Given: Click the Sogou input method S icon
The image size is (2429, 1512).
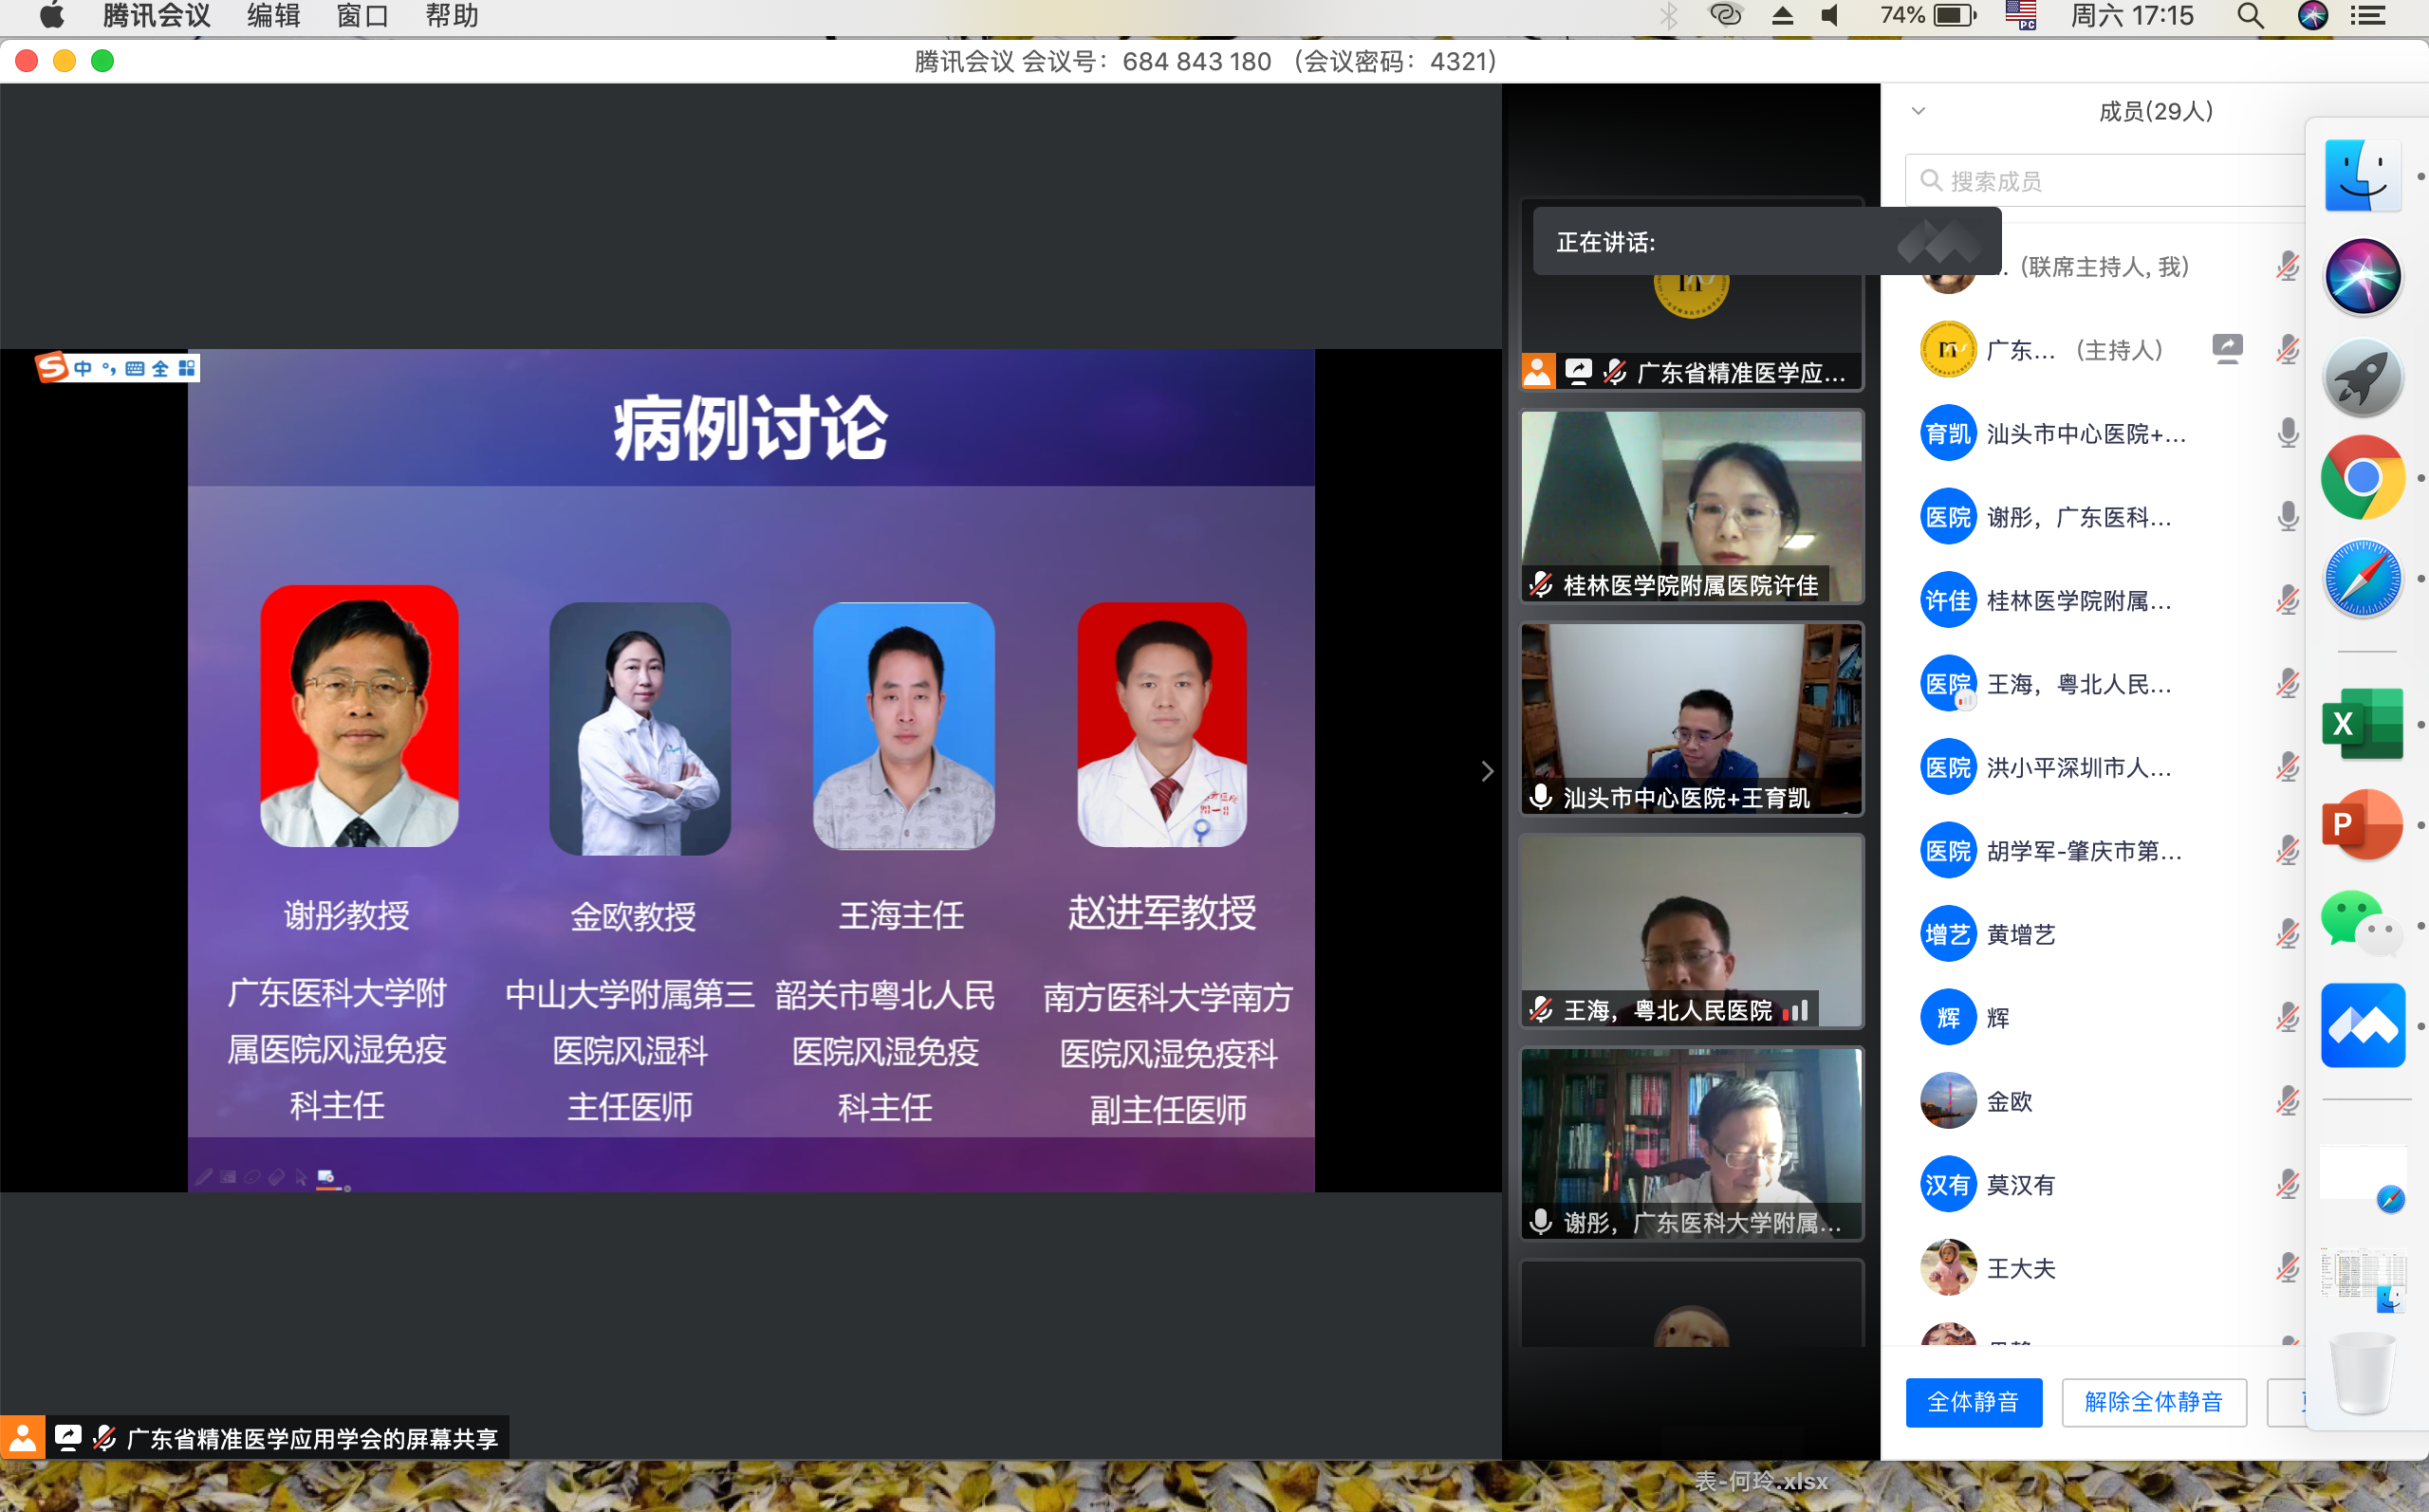Looking at the screenshot, I should [x=51, y=367].
